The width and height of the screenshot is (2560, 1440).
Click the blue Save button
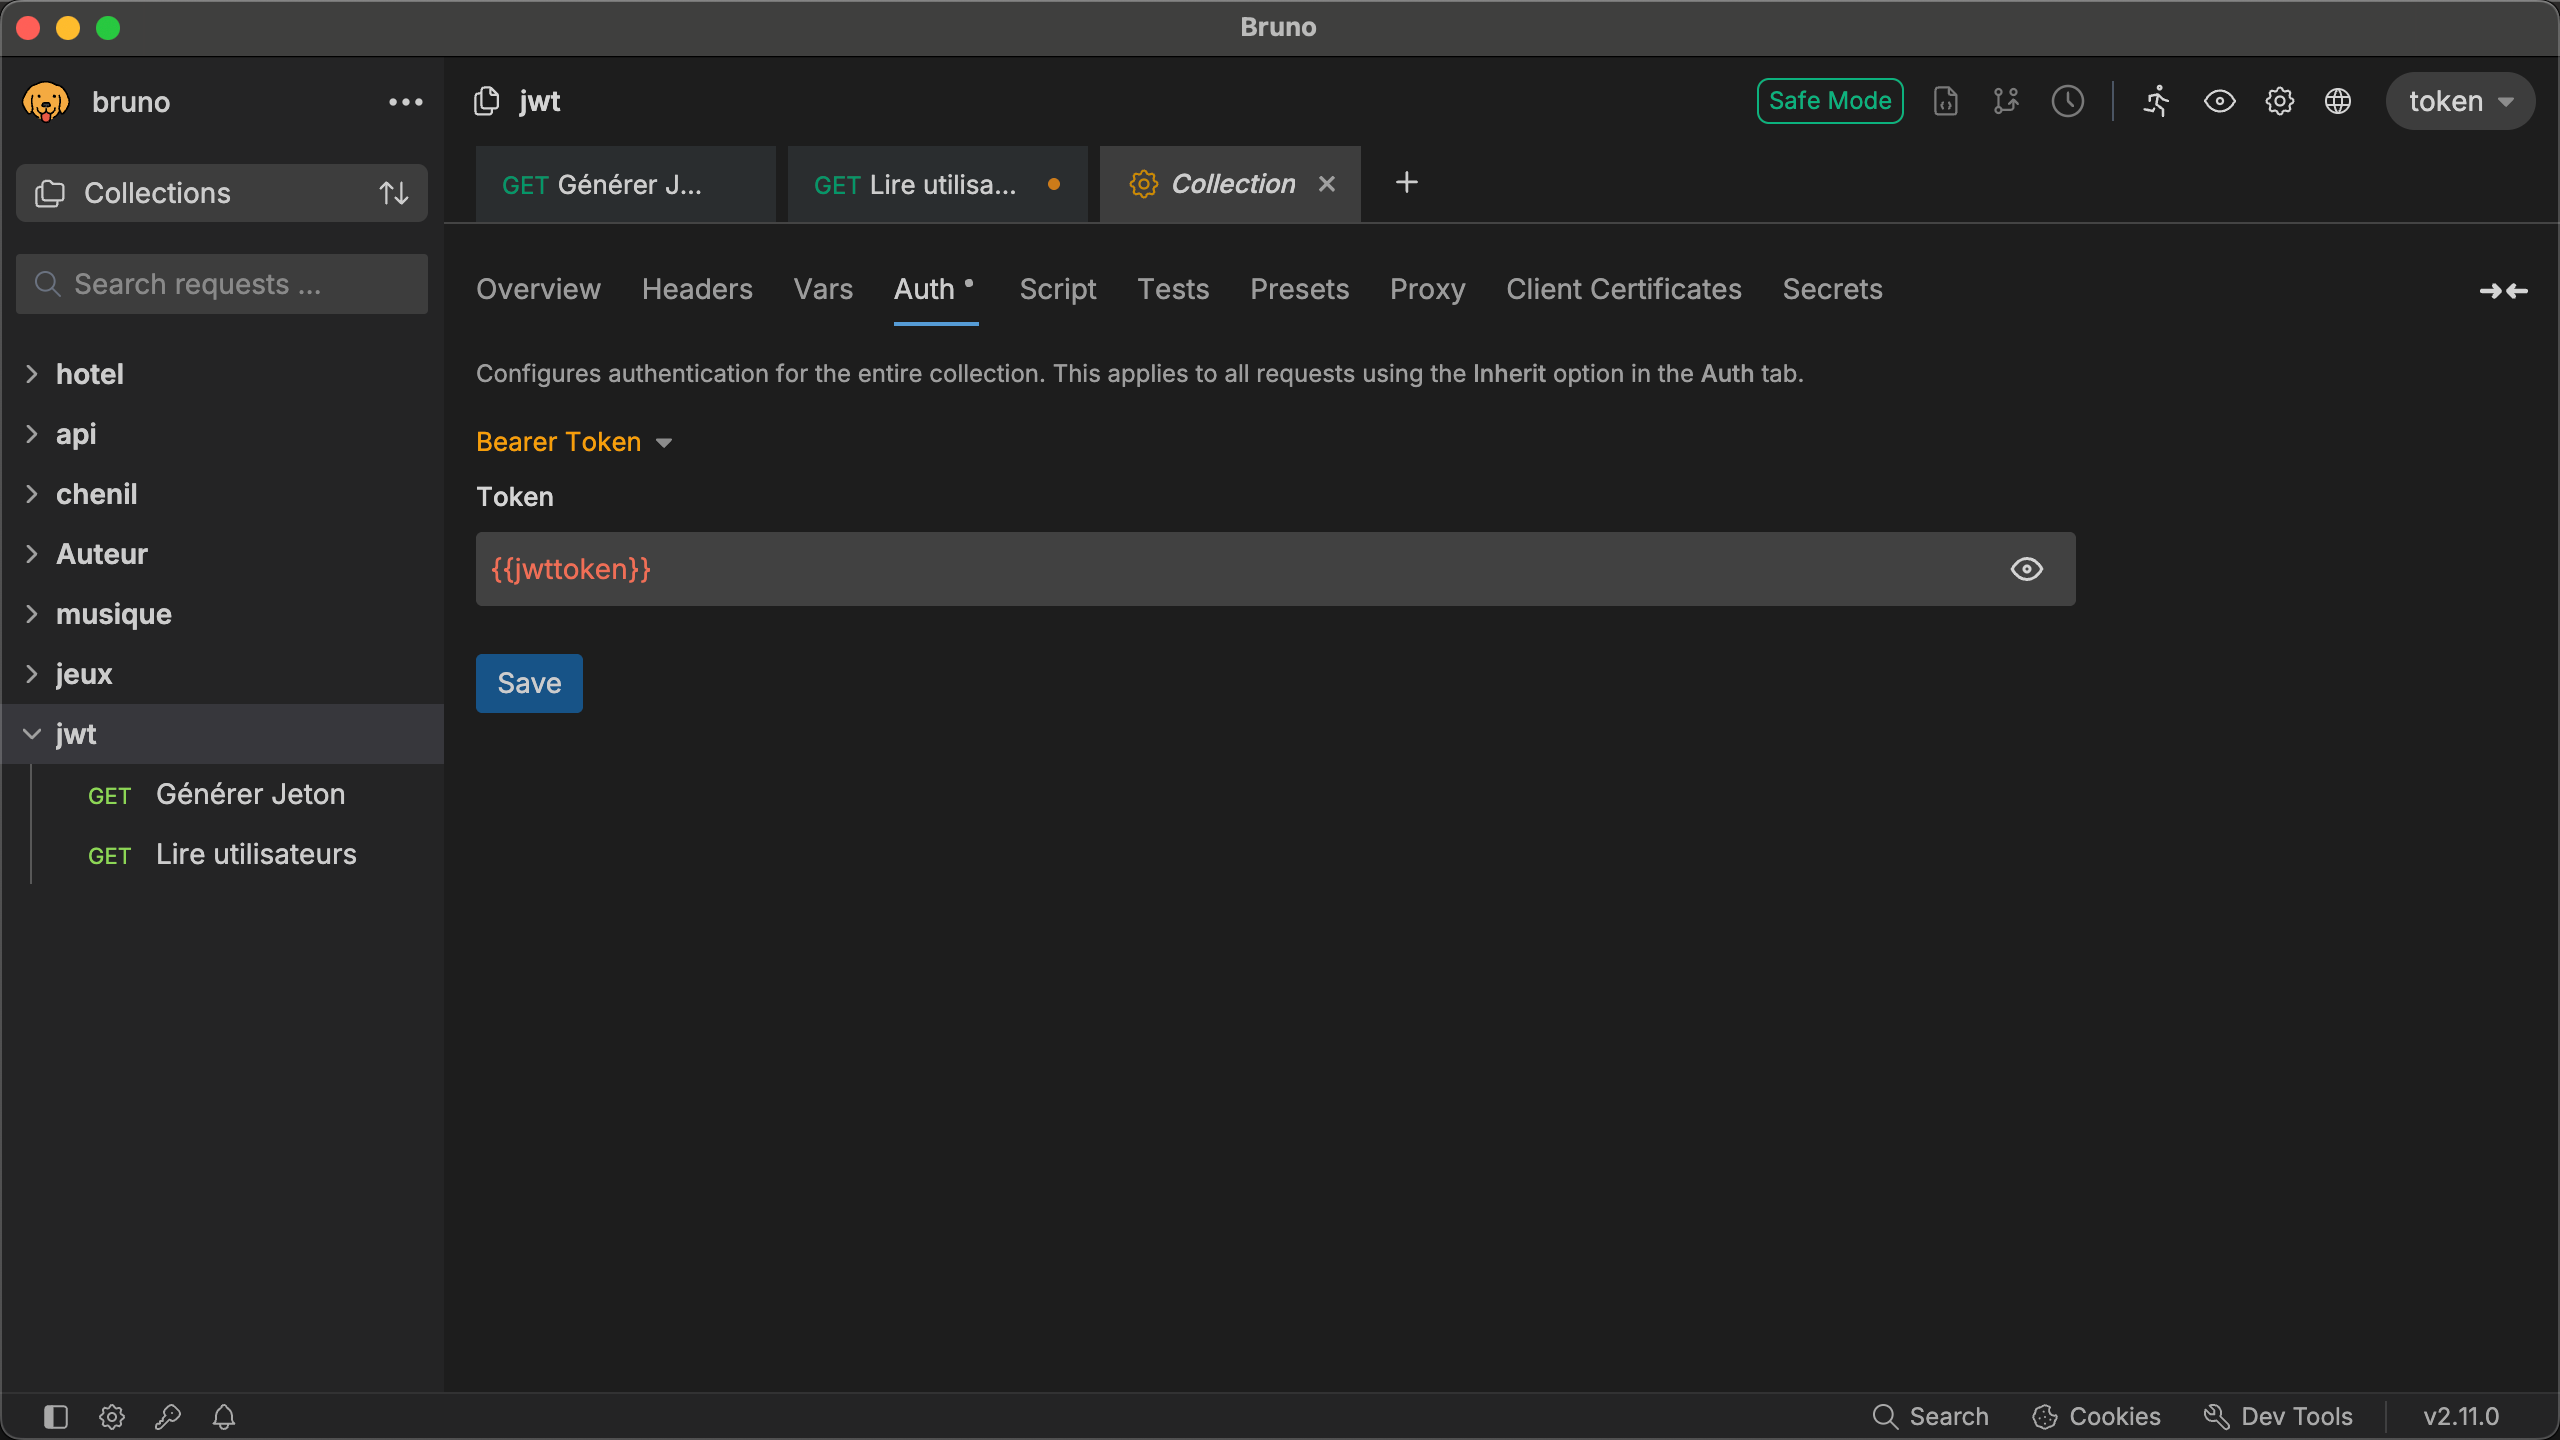point(529,683)
